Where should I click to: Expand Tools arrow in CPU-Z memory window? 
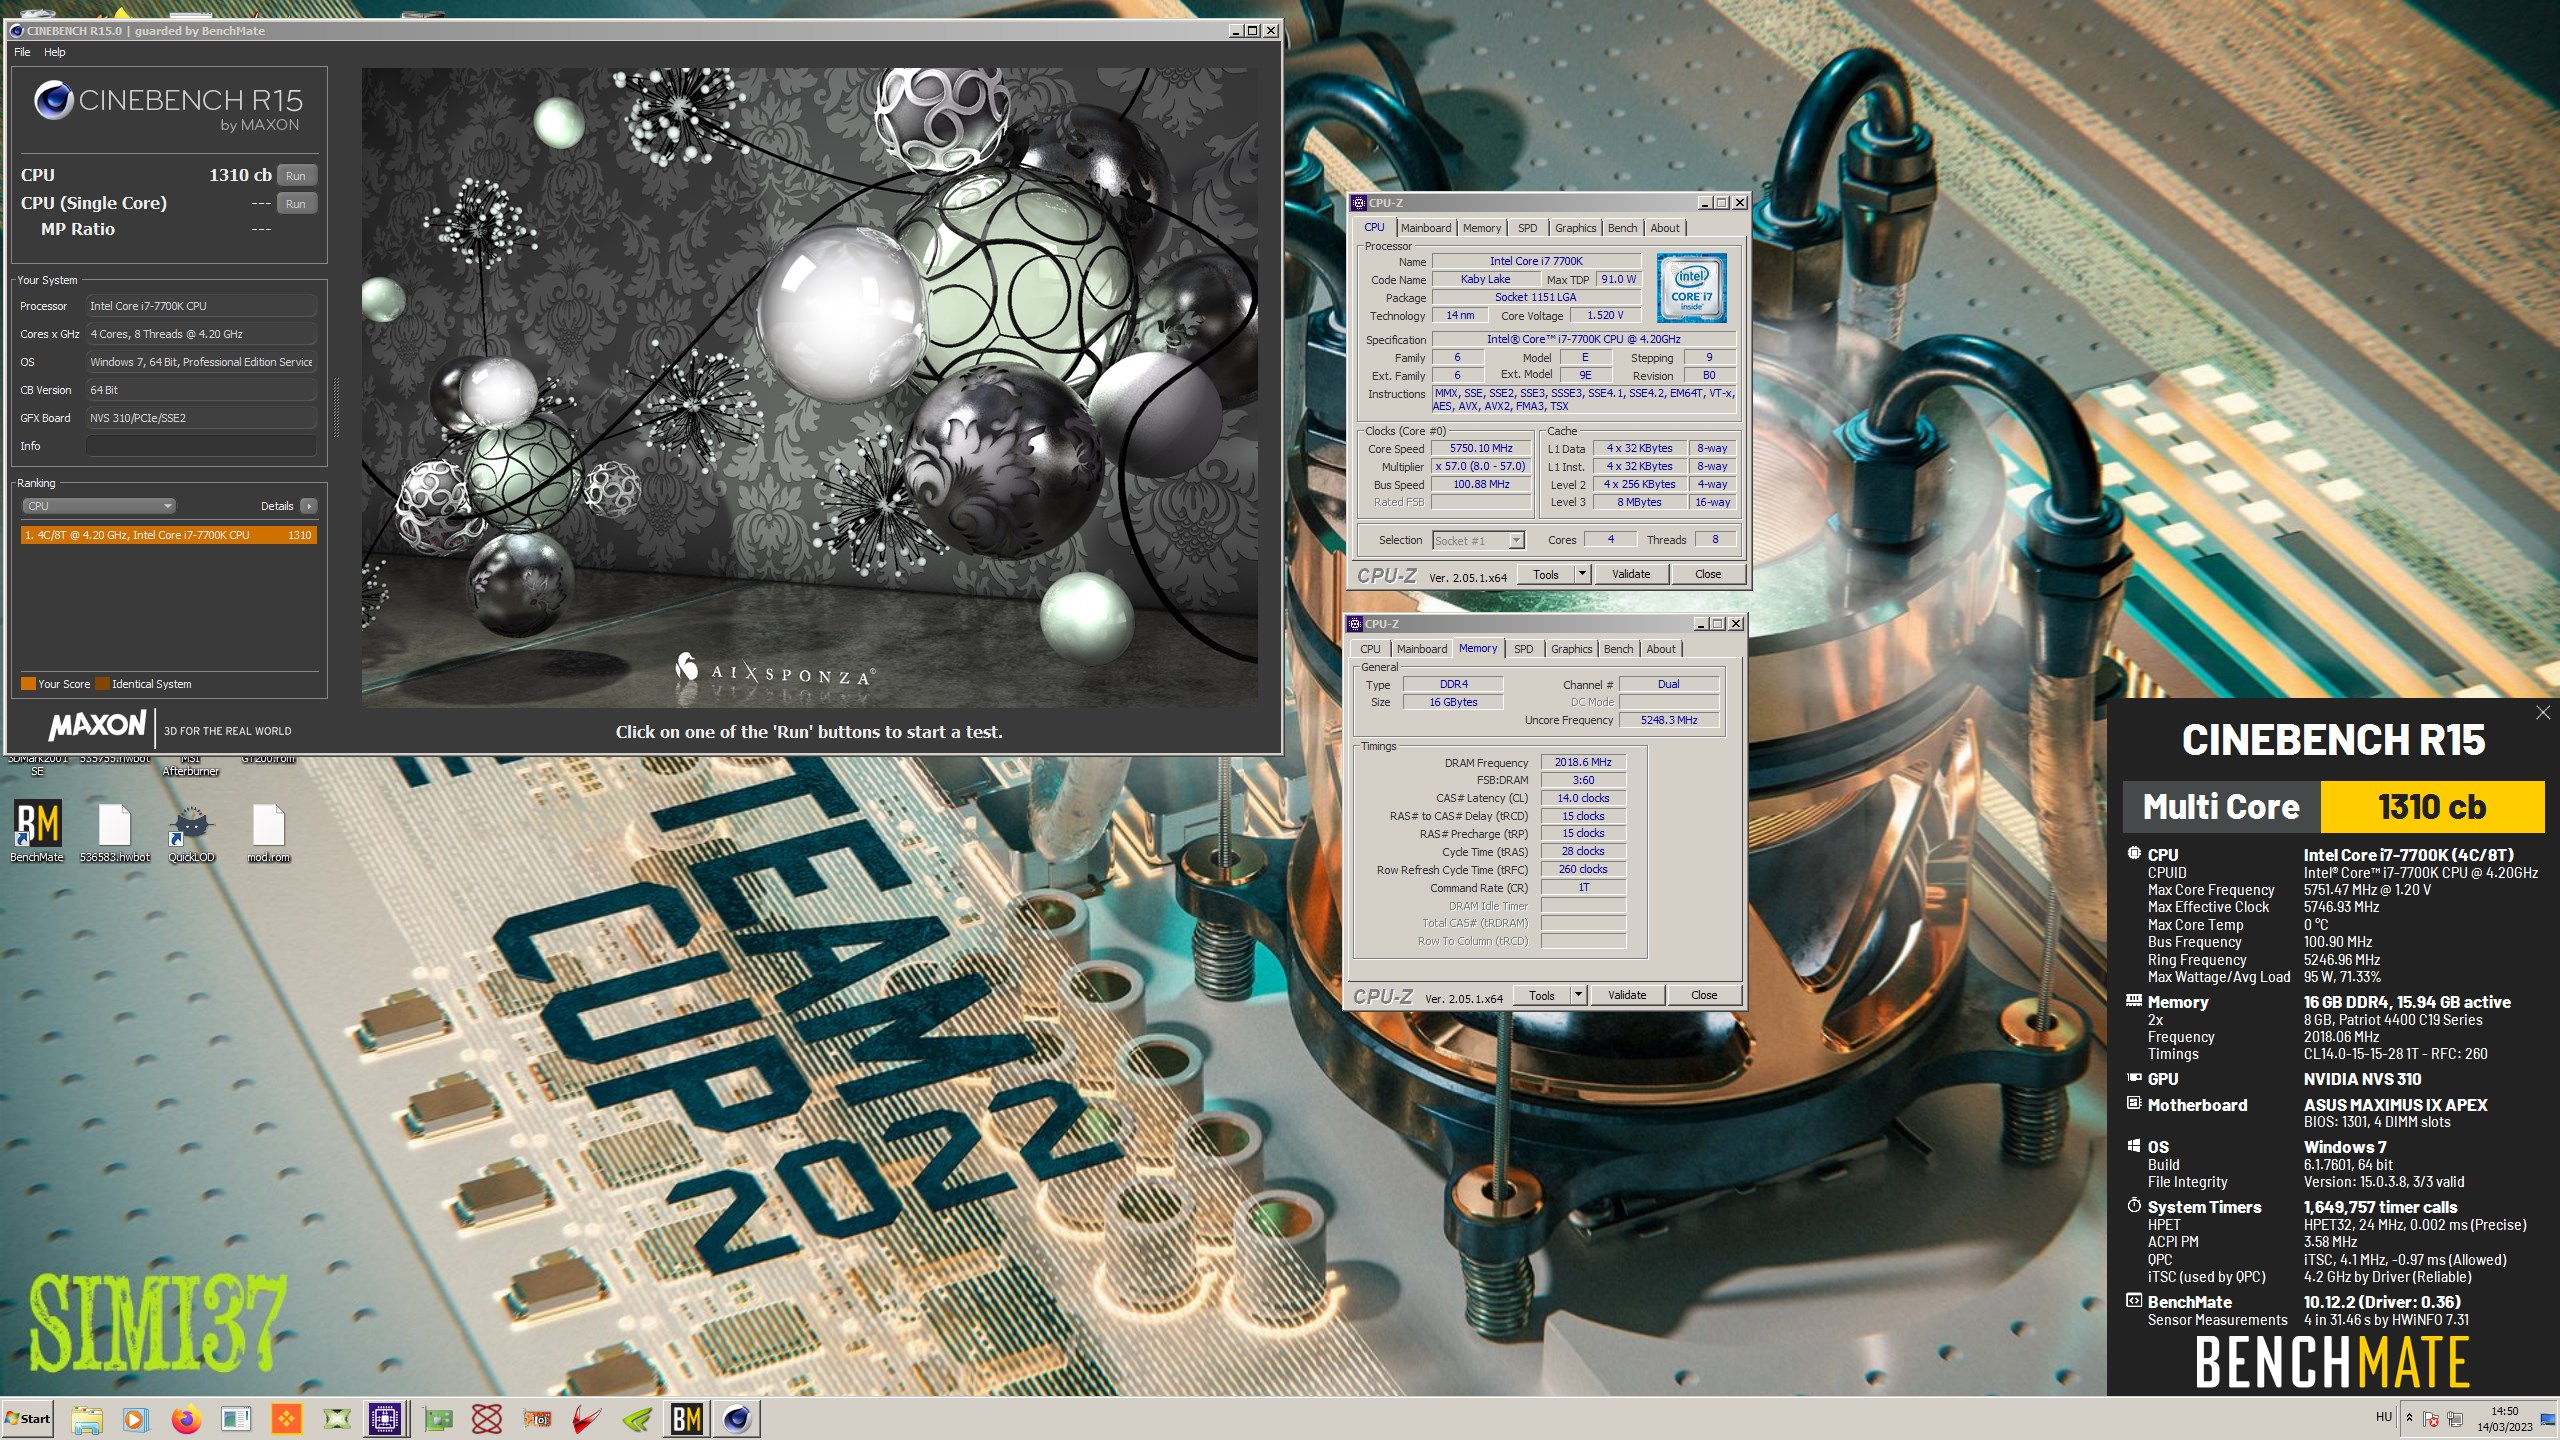coord(1578,995)
